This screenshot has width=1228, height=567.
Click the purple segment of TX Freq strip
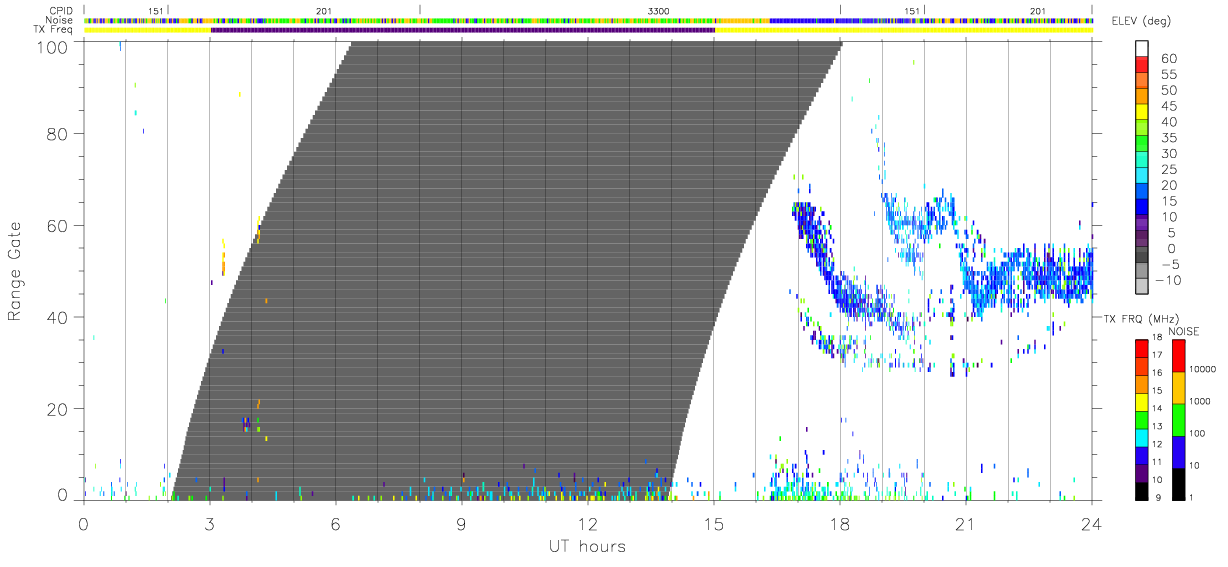463,30
